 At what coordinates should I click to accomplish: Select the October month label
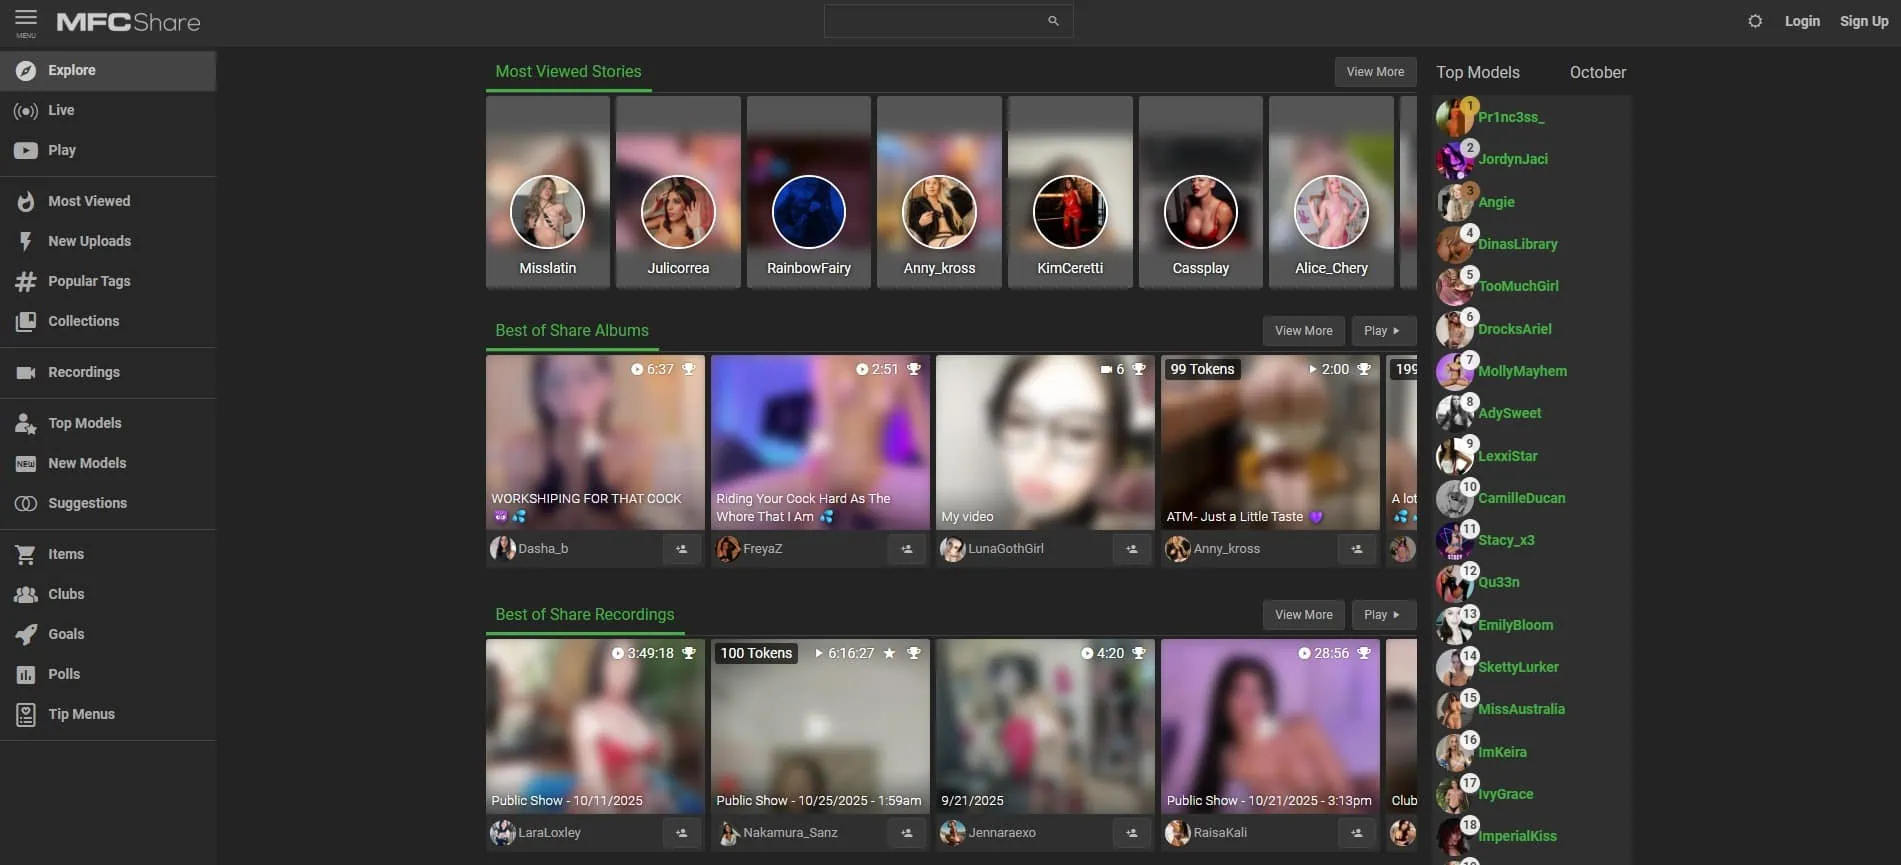tap(1597, 73)
